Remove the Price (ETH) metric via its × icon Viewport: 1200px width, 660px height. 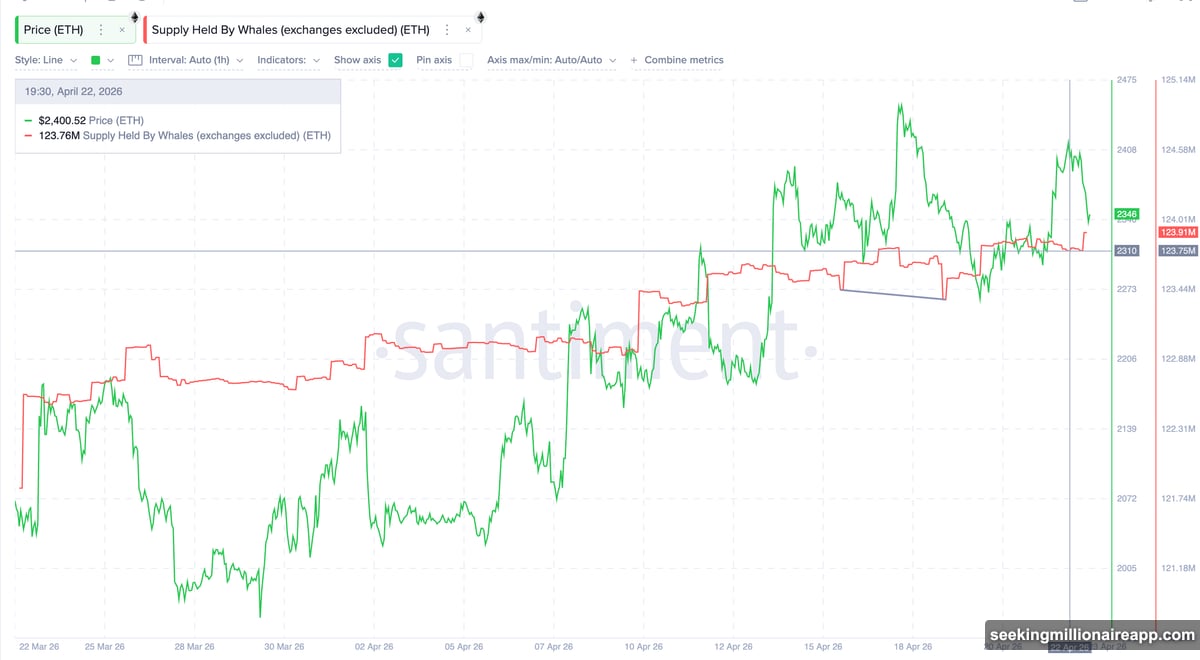tap(122, 29)
